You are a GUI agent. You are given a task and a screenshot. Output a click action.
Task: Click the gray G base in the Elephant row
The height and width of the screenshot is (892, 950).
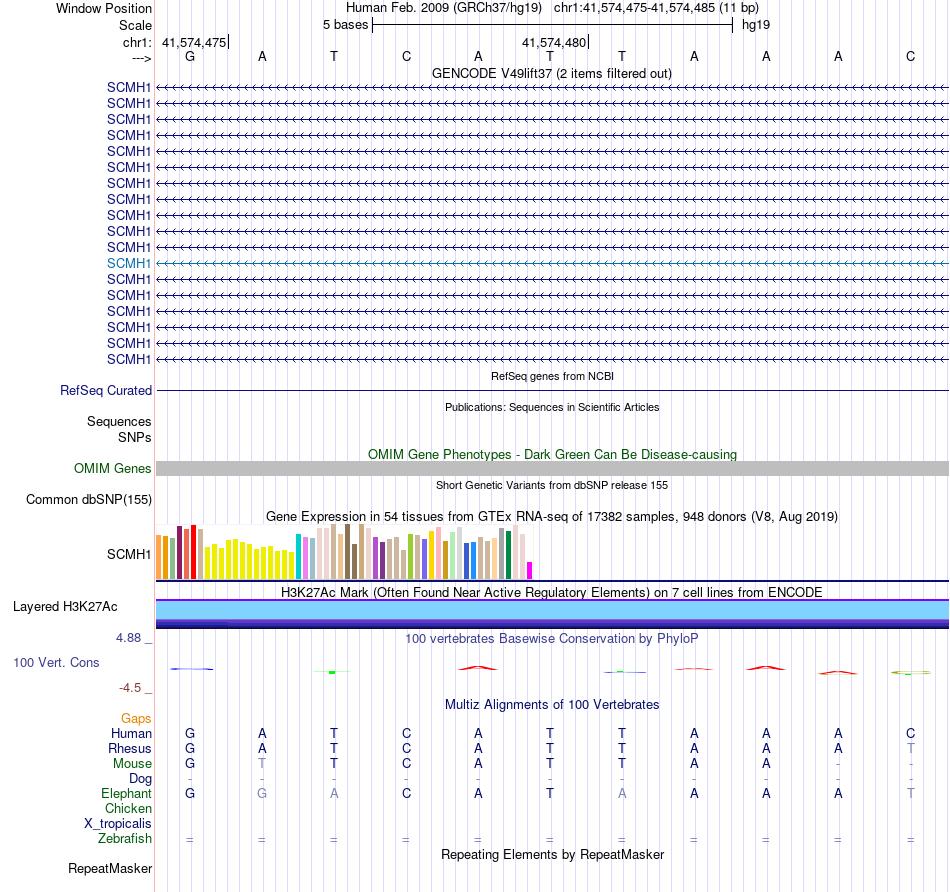coord(262,793)
